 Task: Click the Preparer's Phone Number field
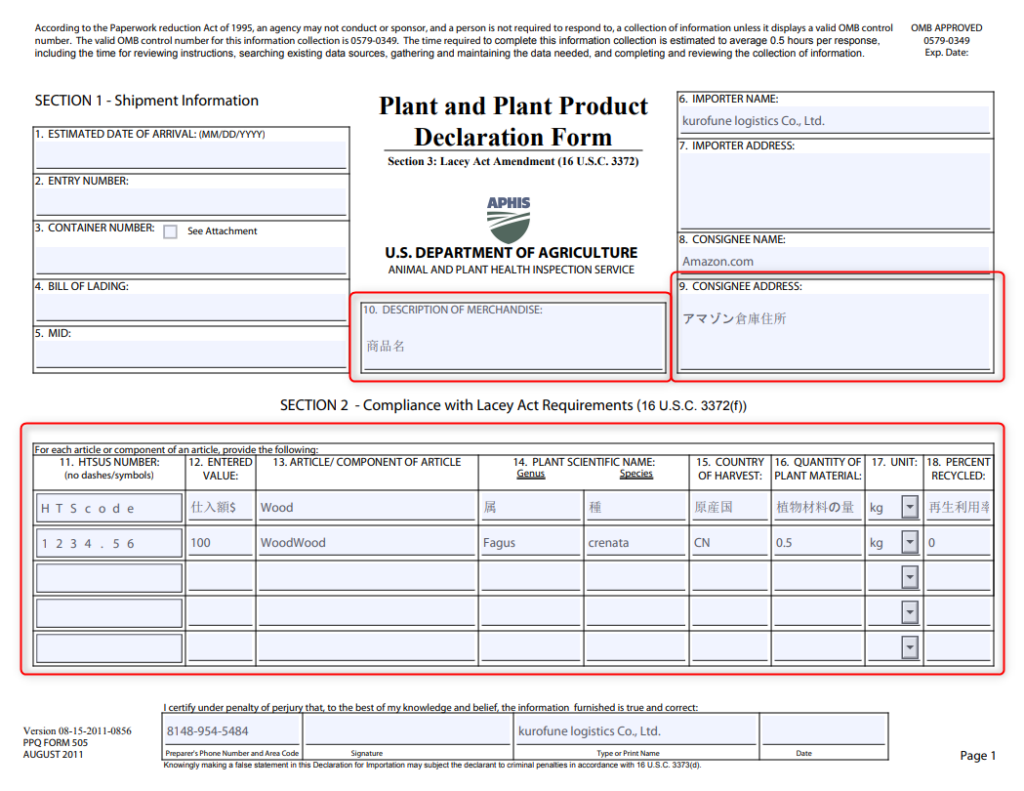coord(231,731)
